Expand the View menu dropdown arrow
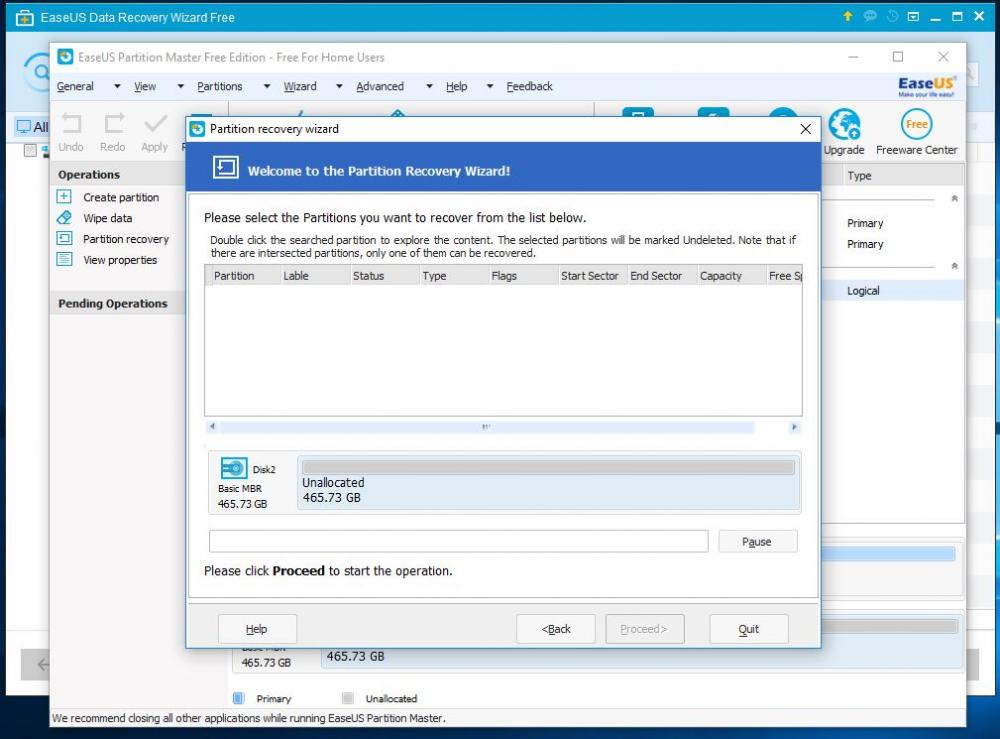This screenshot has height=739, width=1000. 180,86
